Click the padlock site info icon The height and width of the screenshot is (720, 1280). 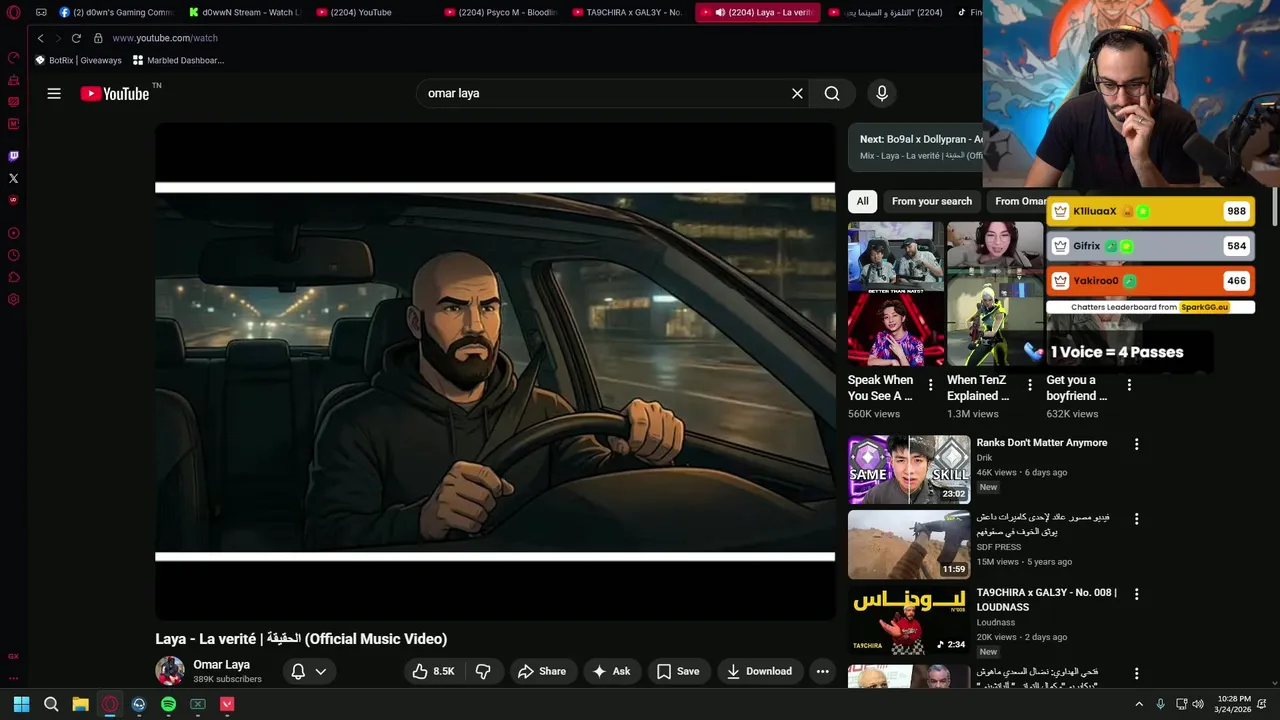click(98, 38)
